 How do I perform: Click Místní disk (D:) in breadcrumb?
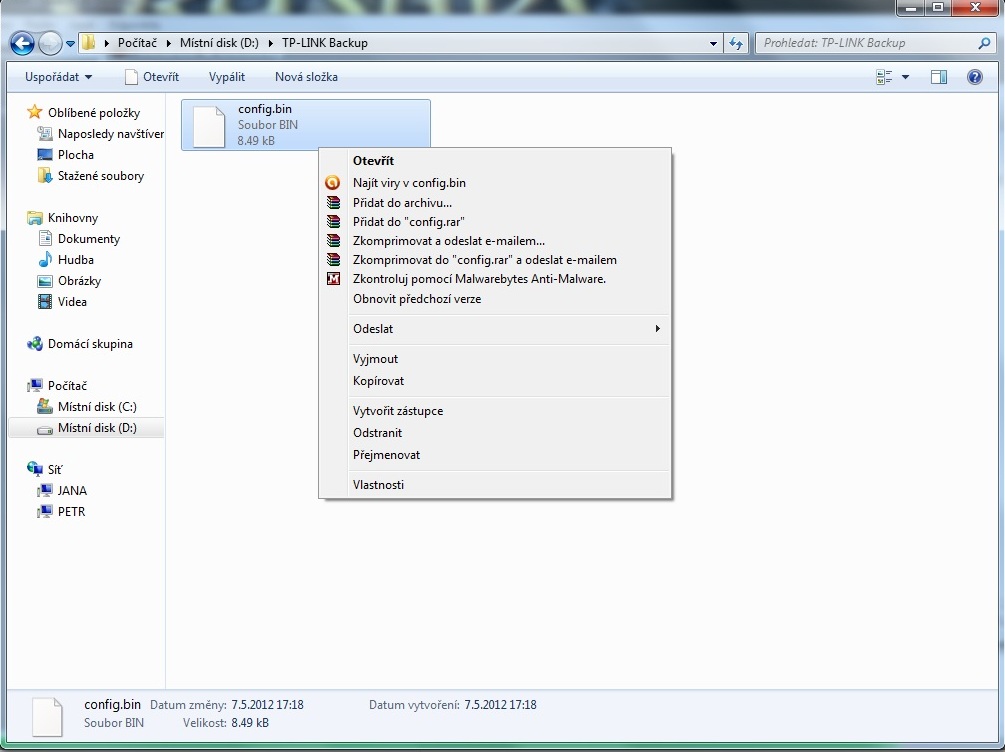click(x=219, y=43)
